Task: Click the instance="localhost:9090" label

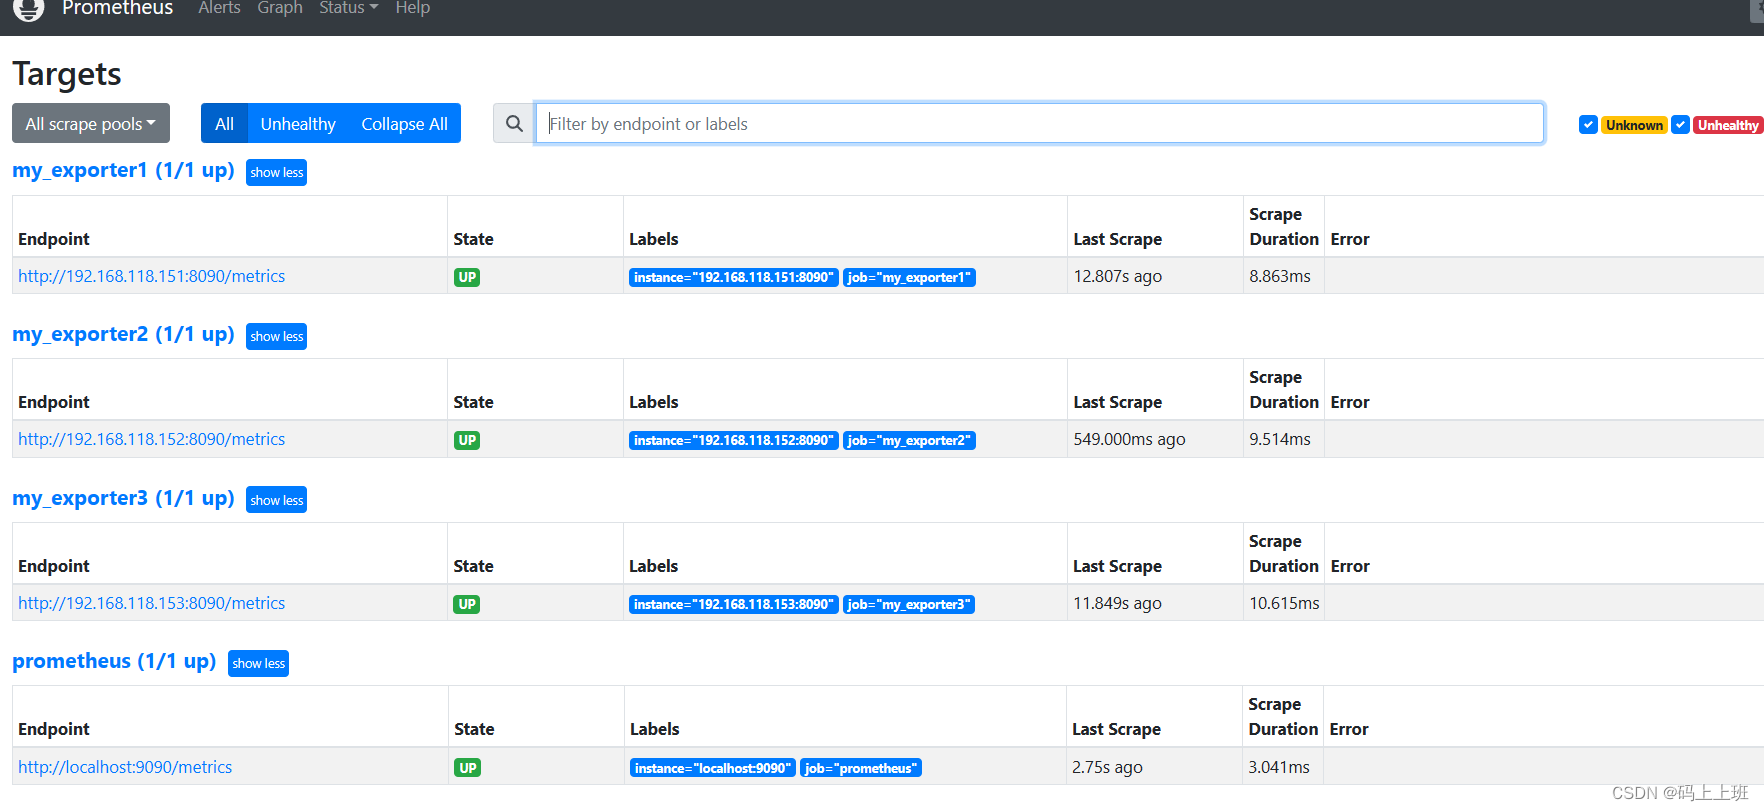Action: coord(713,768)
